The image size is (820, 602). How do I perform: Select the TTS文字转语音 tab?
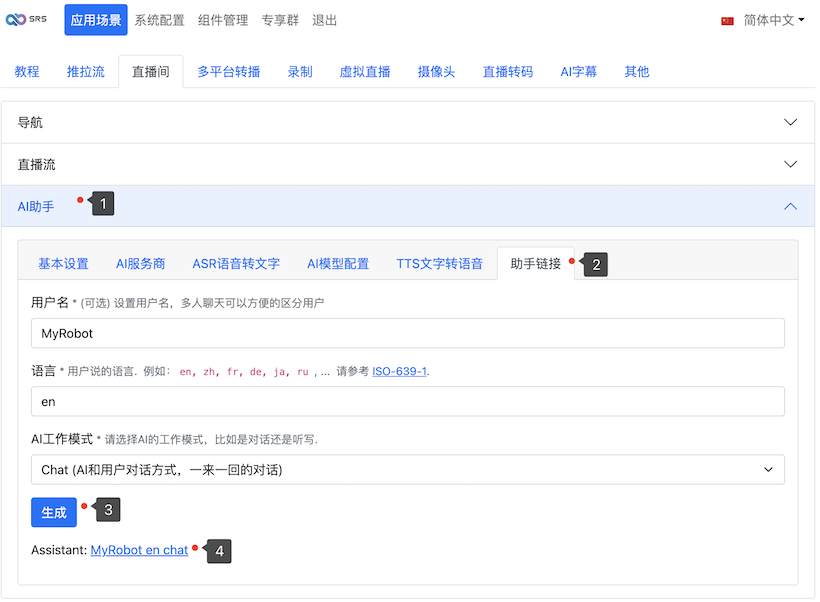pos(439,264)
